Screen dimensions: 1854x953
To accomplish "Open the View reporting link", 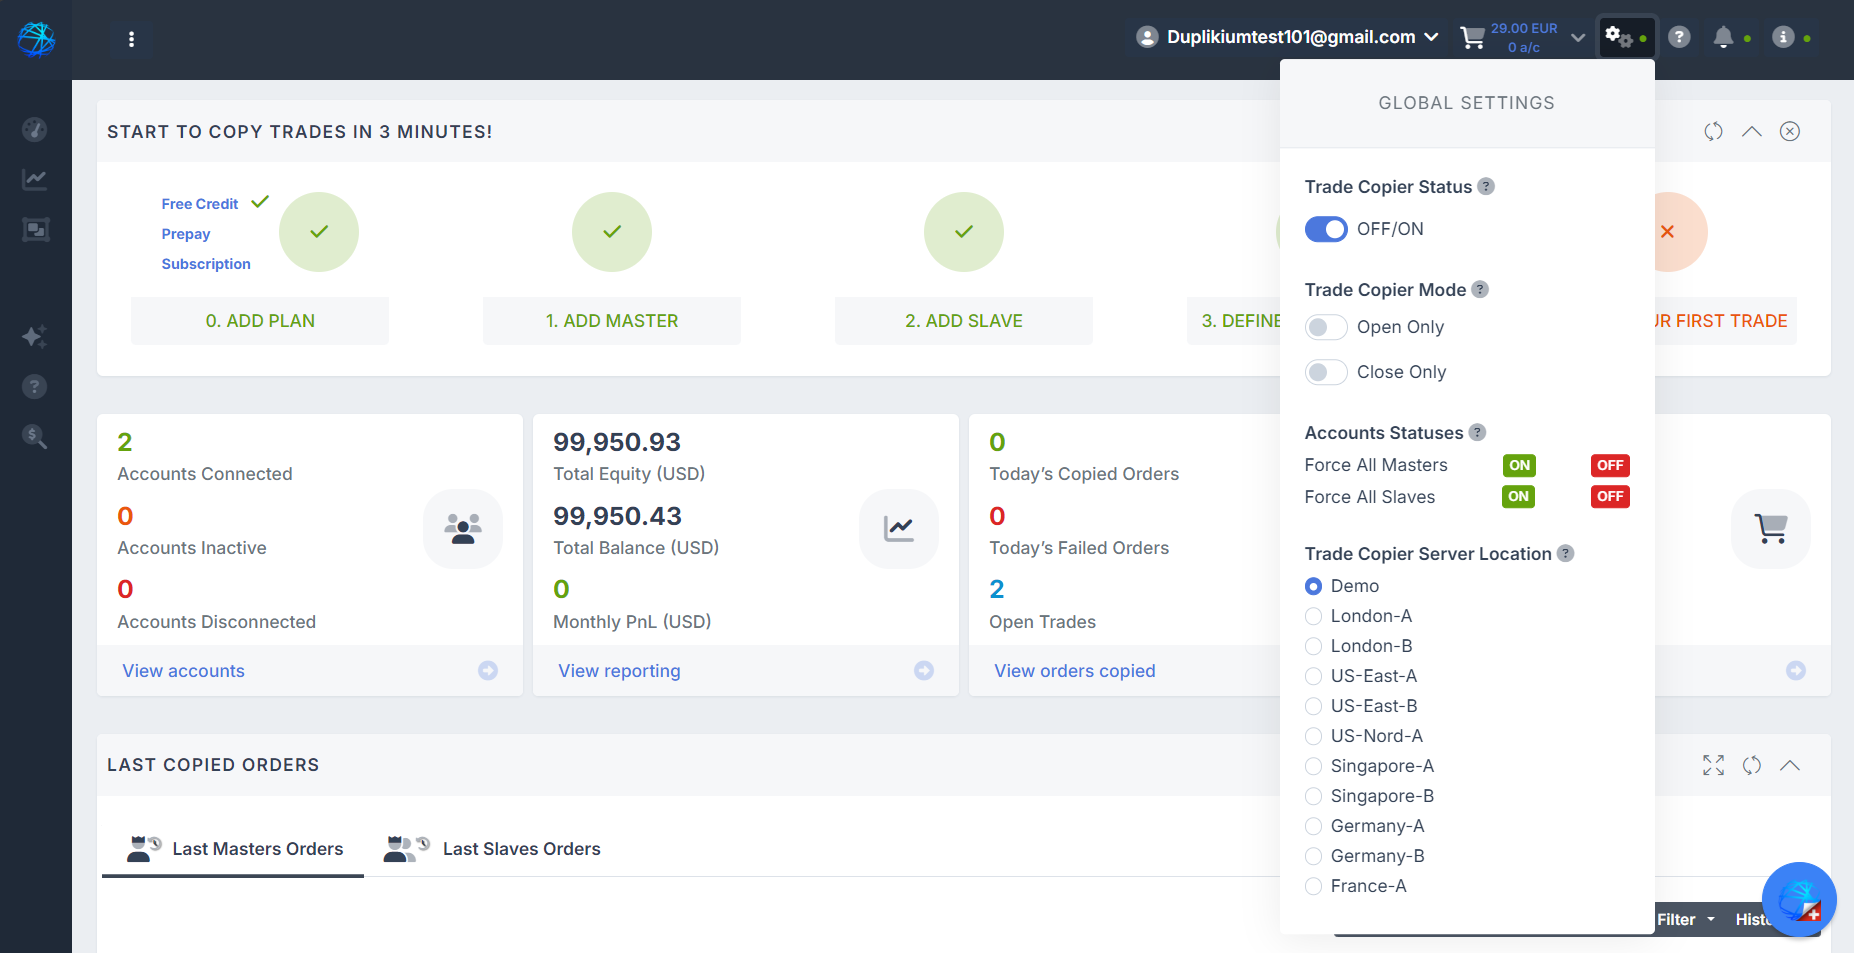I will point(619,671).
